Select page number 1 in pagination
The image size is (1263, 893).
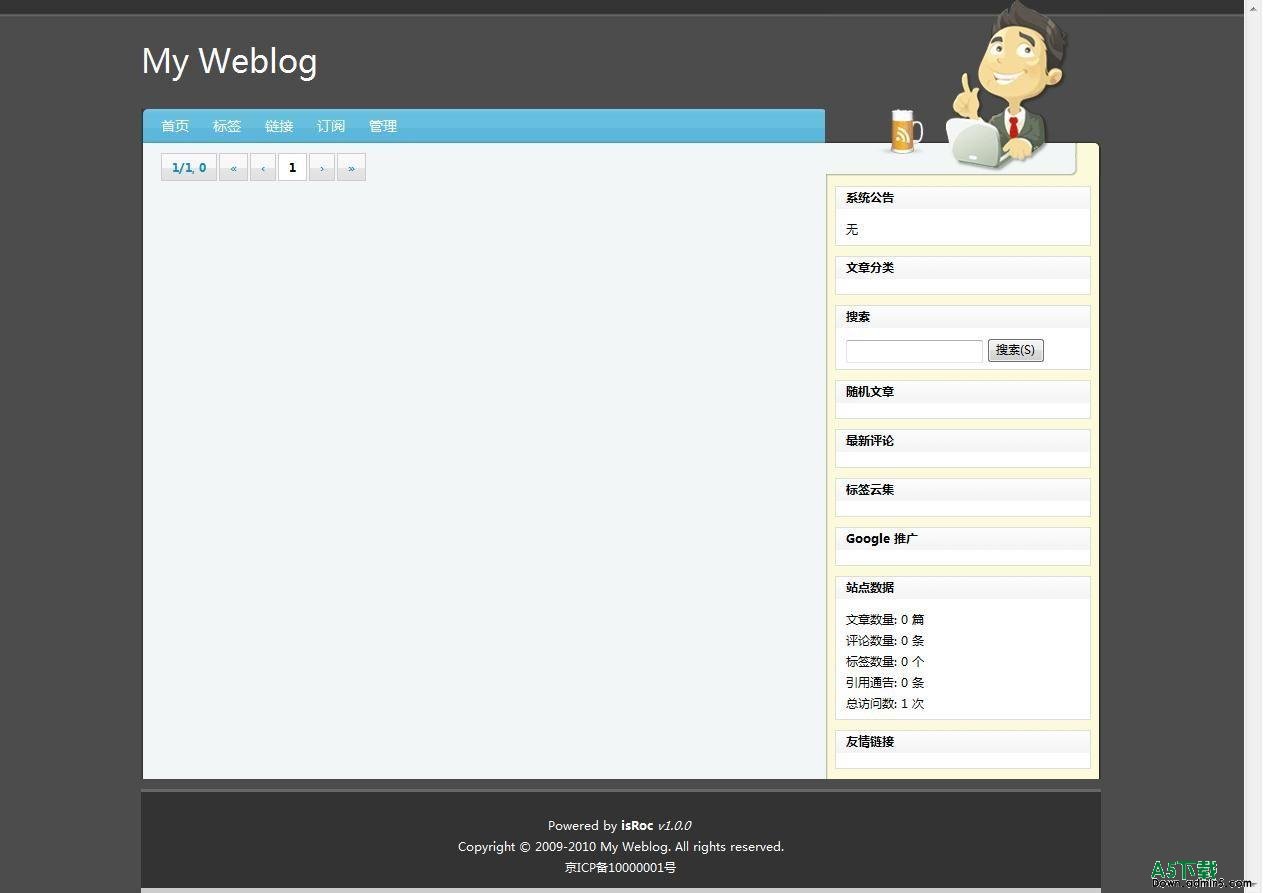(292, 167)
